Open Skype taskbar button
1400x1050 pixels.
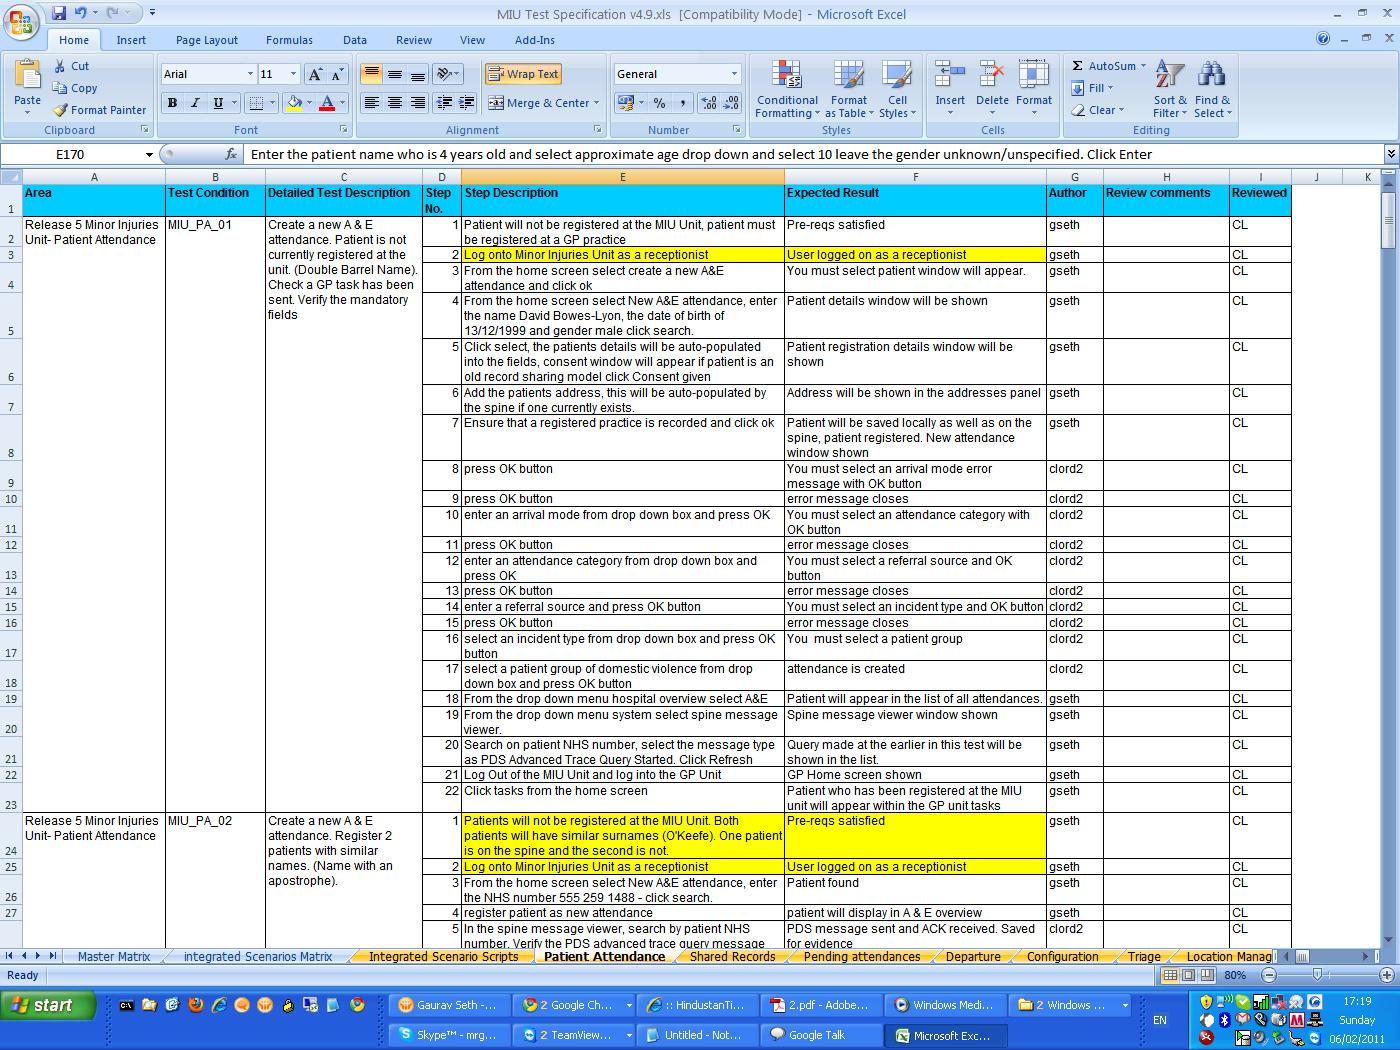pyautogui.click(x=448, y=1035)
